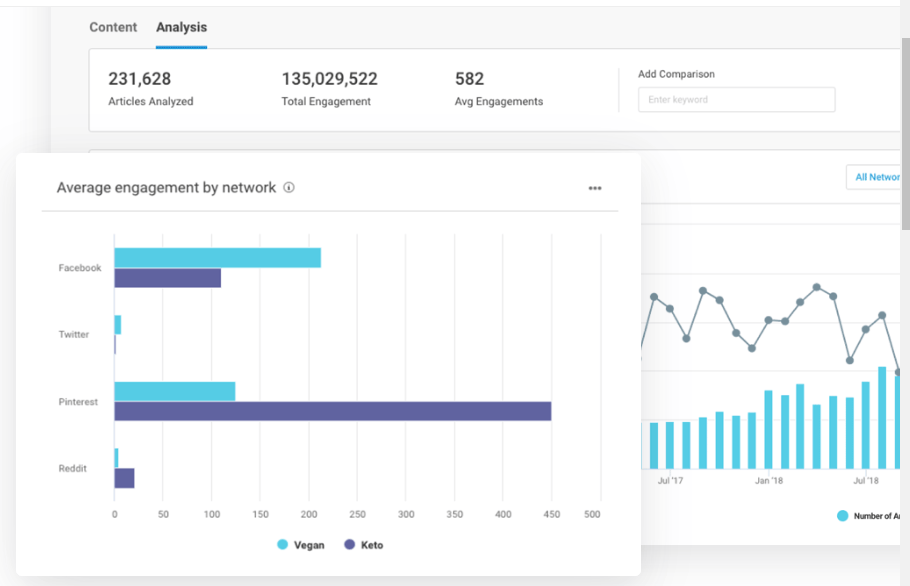Click the Pinterest Vegan bar

(174, 391)
